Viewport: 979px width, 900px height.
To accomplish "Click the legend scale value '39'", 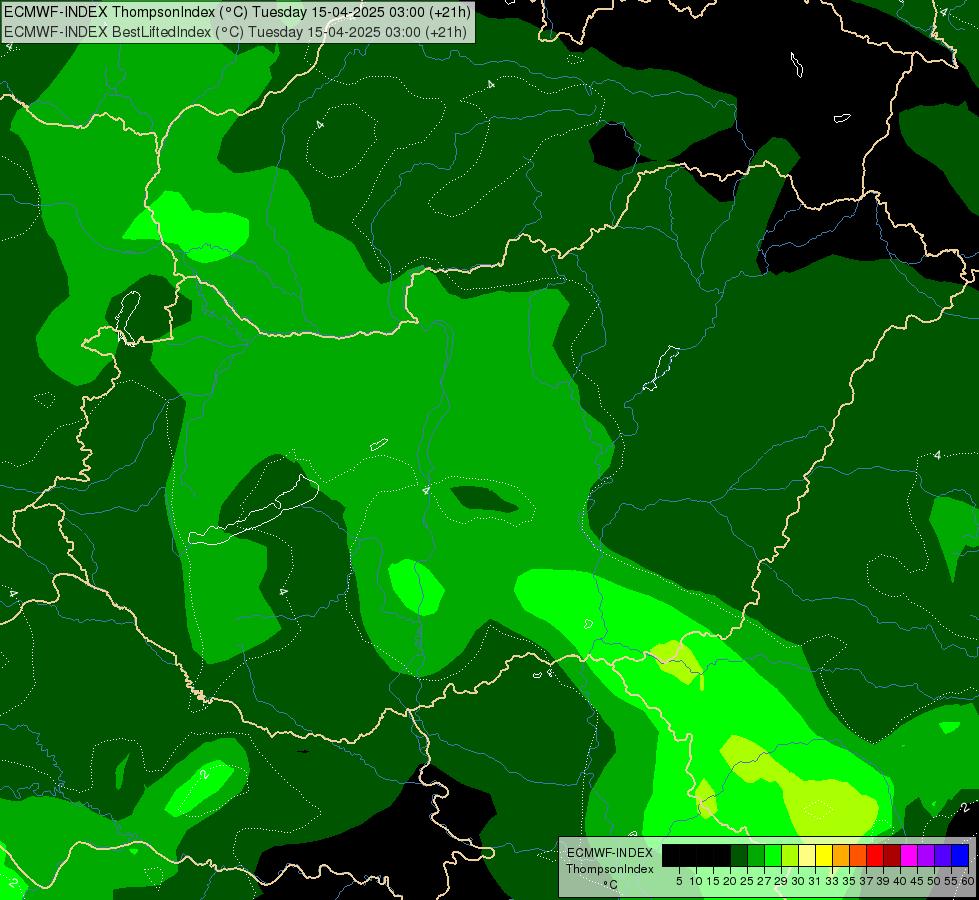I will 883,881.
